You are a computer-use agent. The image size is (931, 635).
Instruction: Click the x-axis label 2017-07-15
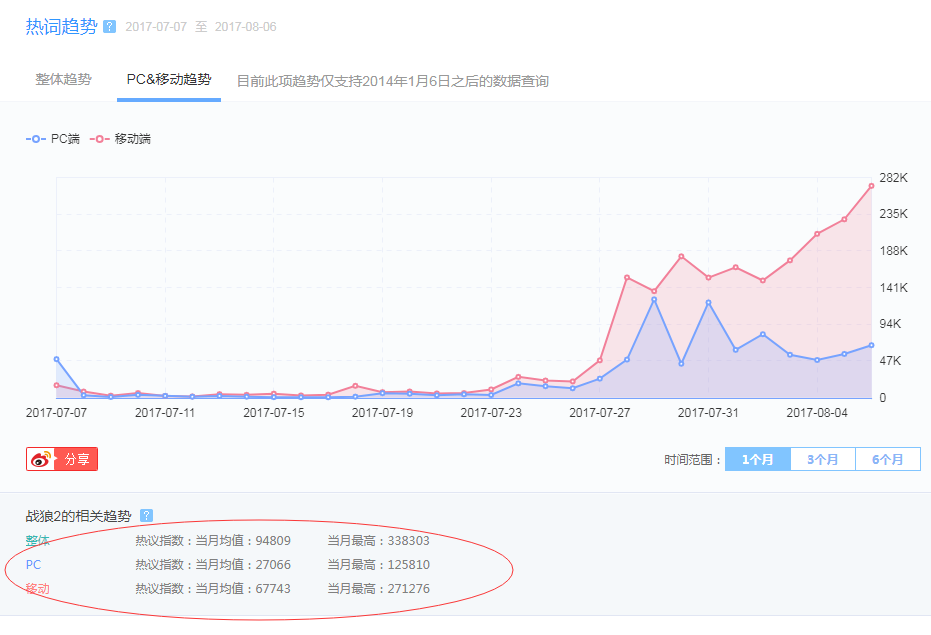point(274,412)
